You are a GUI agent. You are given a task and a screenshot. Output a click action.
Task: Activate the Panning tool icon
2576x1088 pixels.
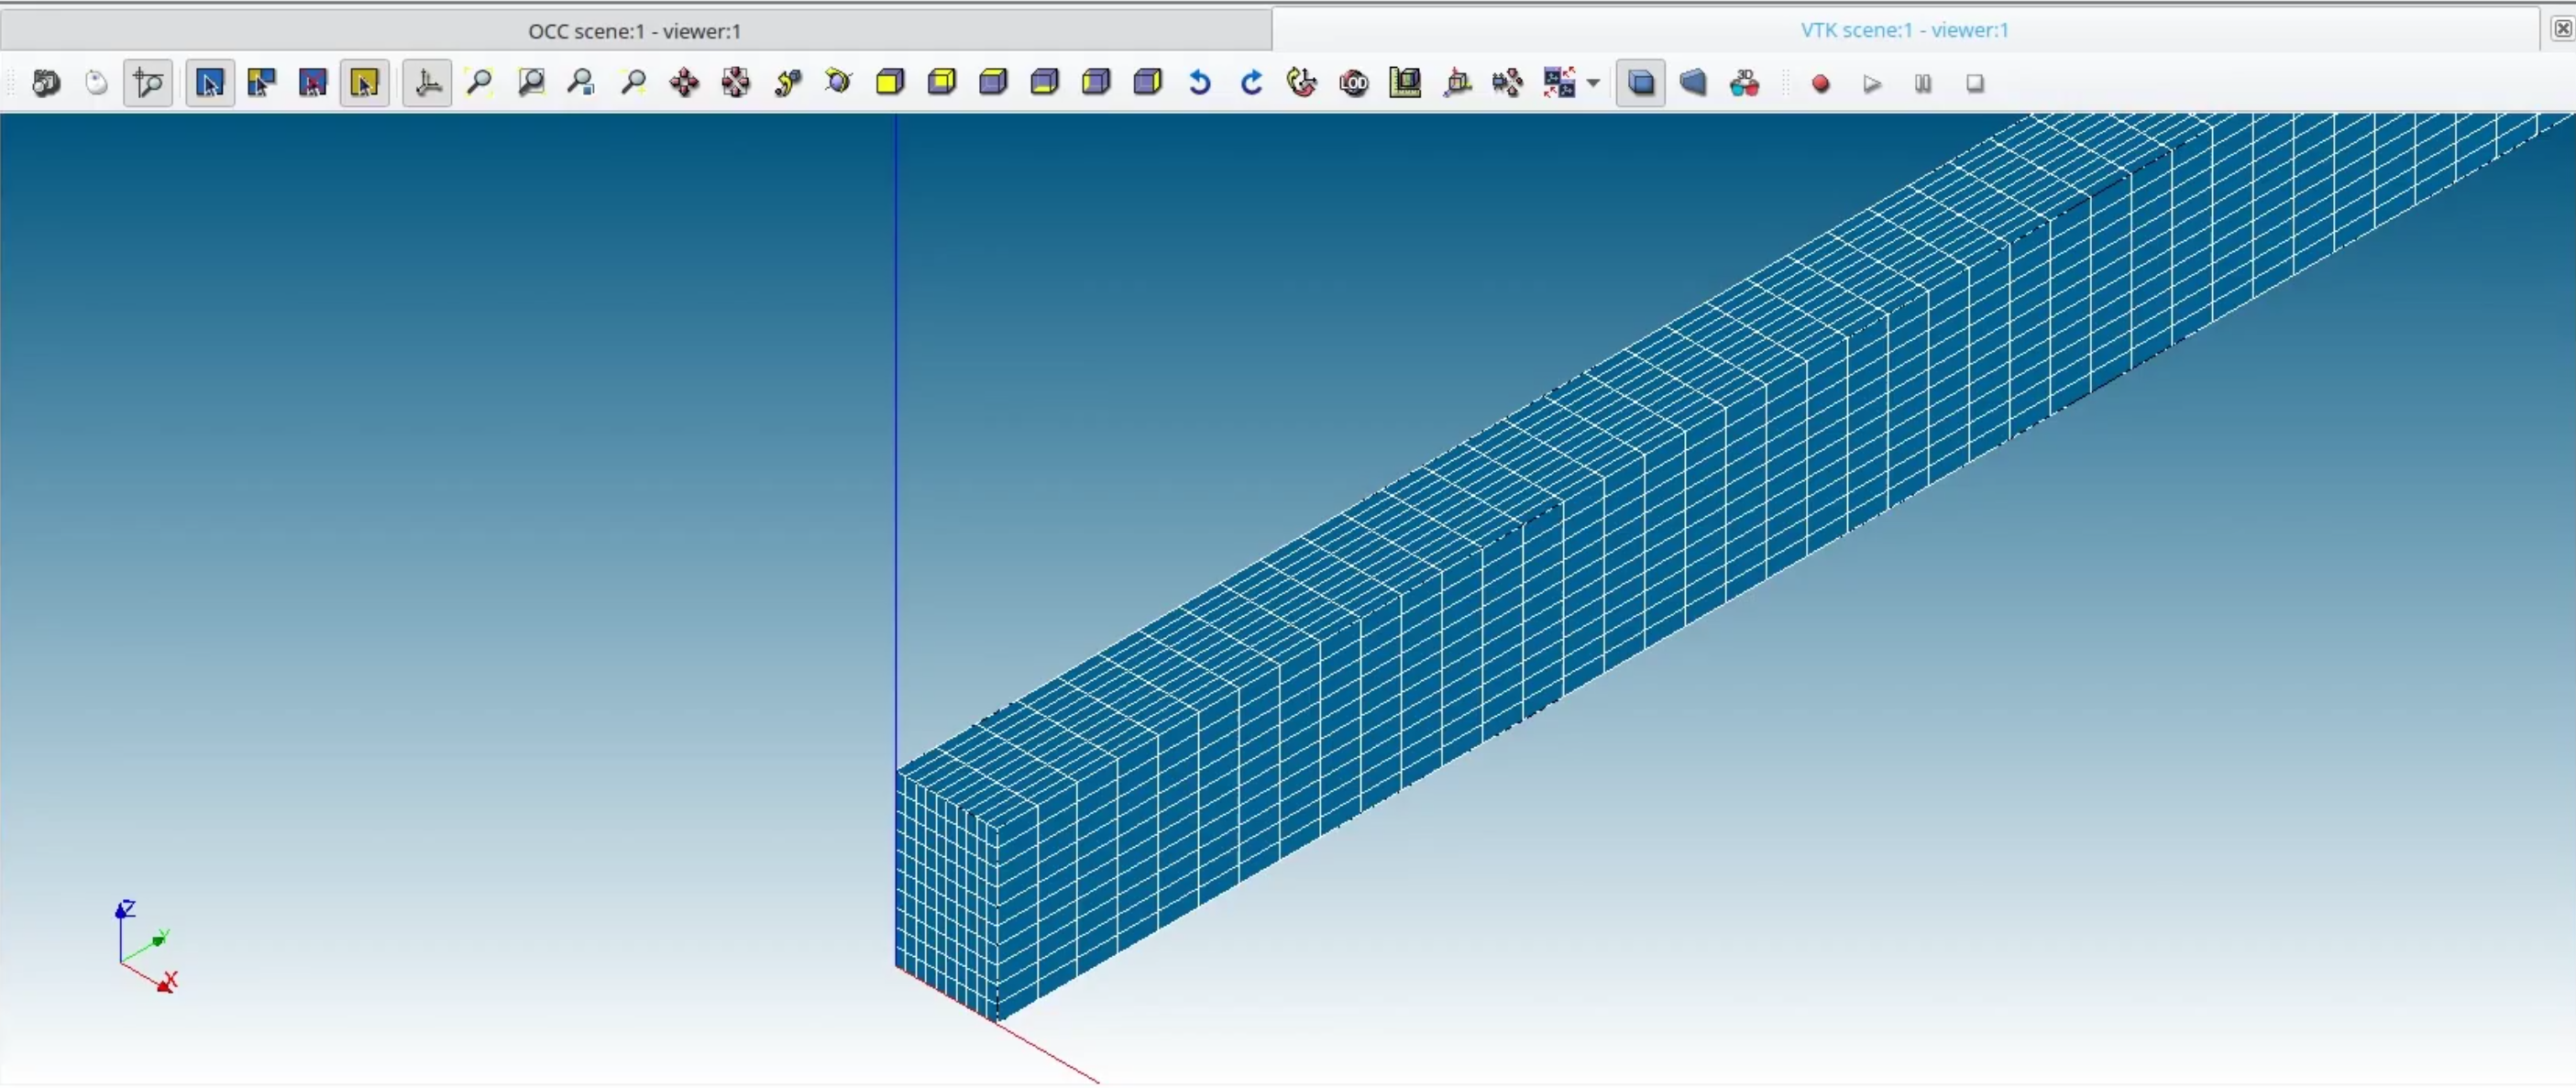(x=684, y=83)
